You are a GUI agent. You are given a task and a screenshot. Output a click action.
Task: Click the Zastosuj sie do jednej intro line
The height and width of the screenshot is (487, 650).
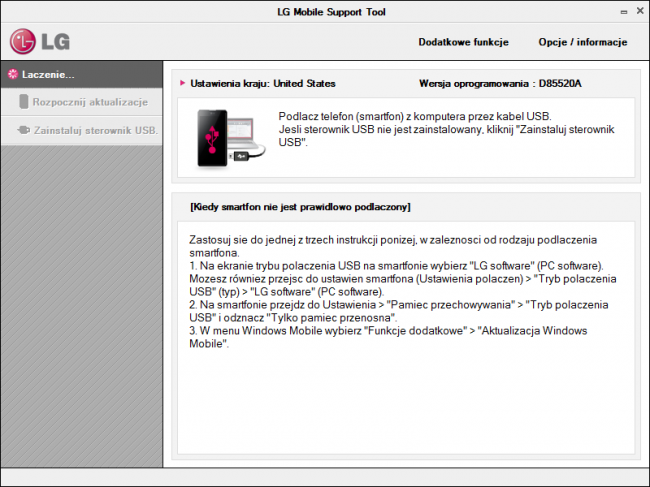click(x=393, y=246)
